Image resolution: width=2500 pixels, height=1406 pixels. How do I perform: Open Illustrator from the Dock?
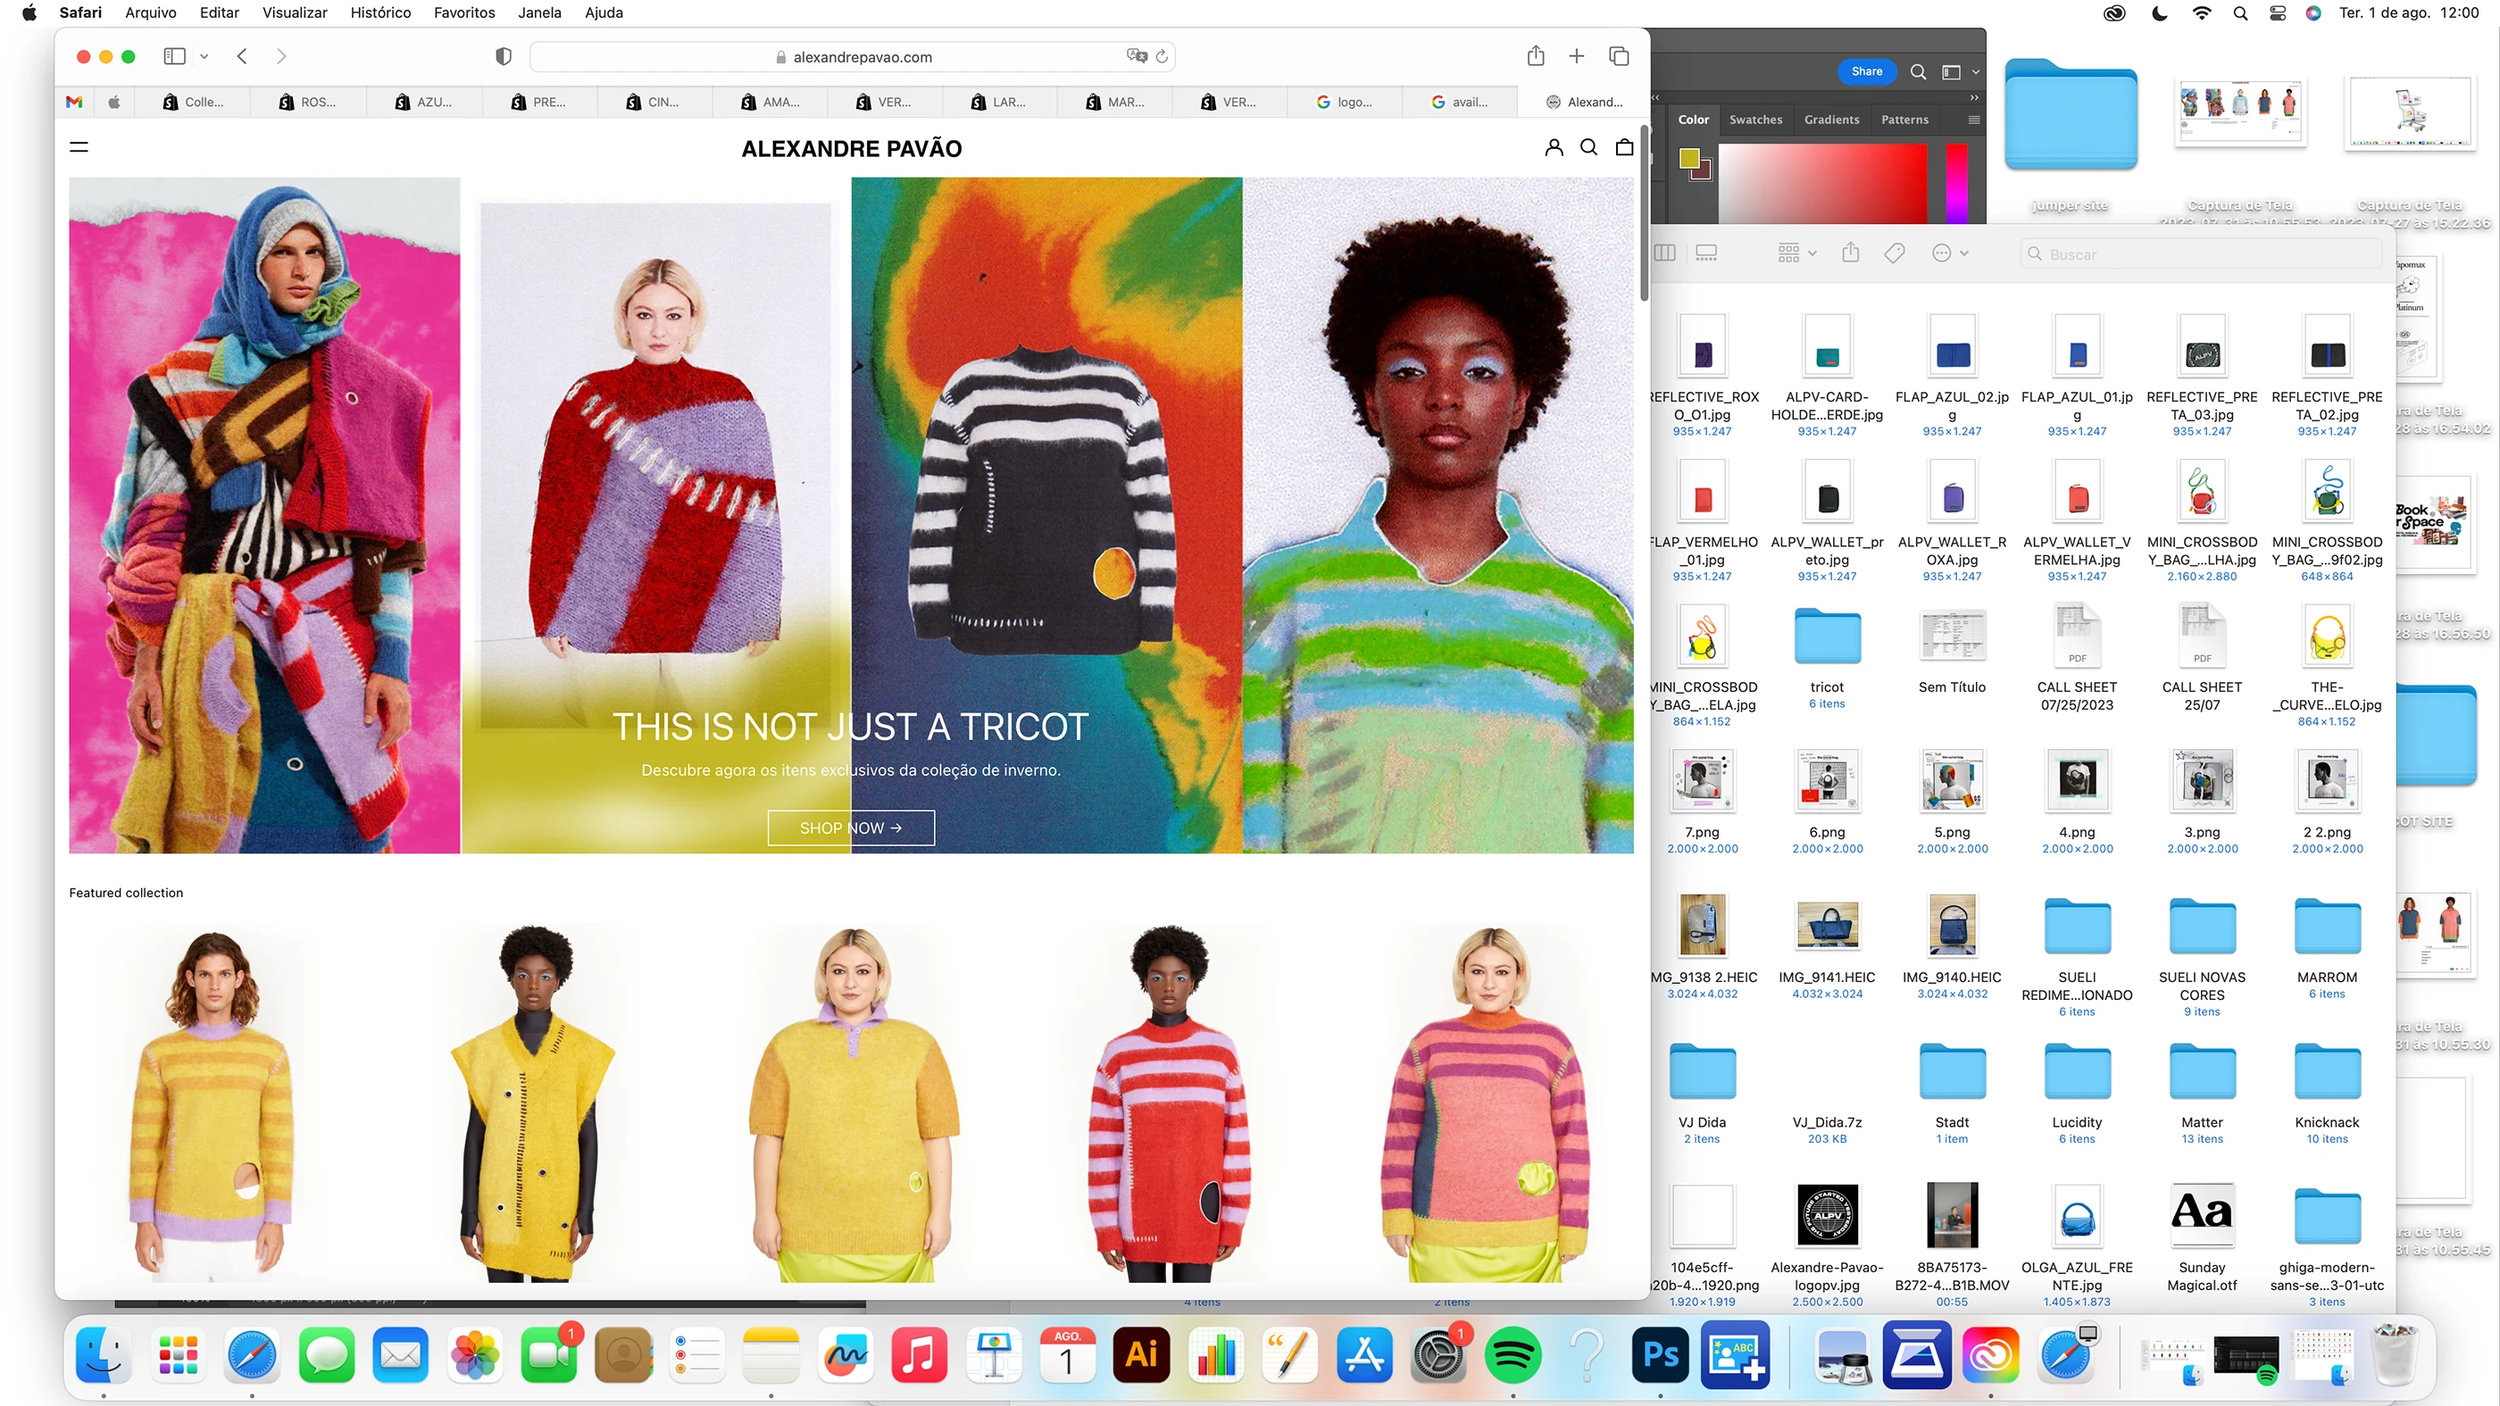click(1141, 1355)
